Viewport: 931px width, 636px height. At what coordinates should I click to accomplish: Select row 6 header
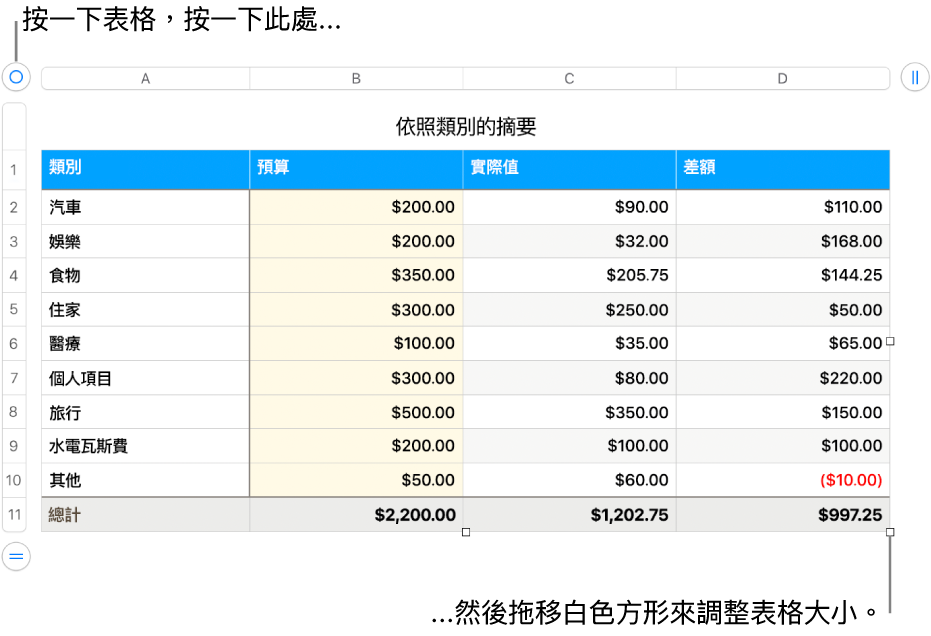[x=14, y=343]
